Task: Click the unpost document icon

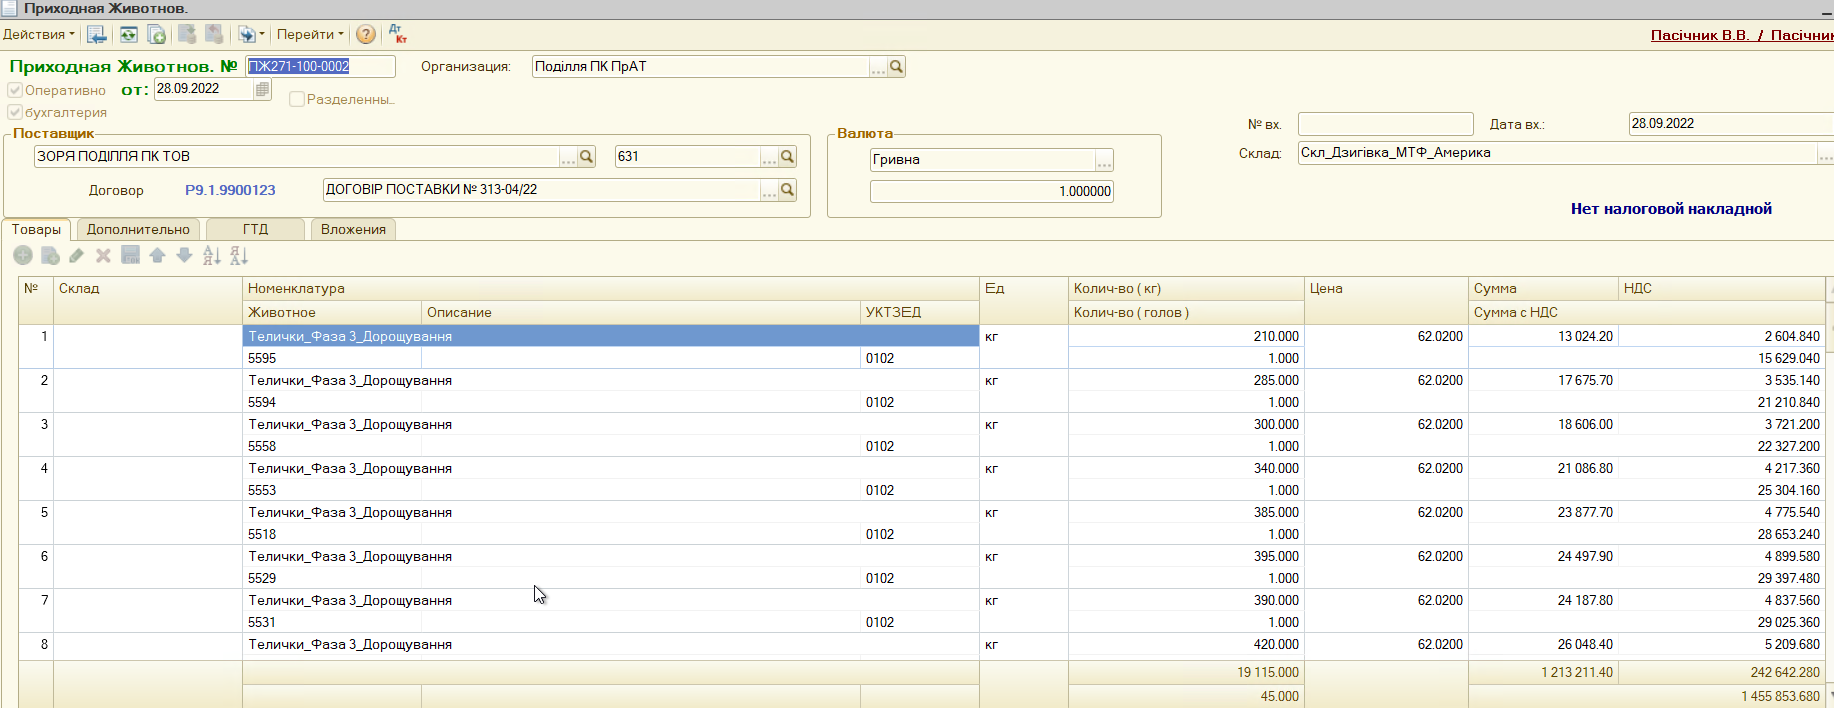Action: pos(214,34)
